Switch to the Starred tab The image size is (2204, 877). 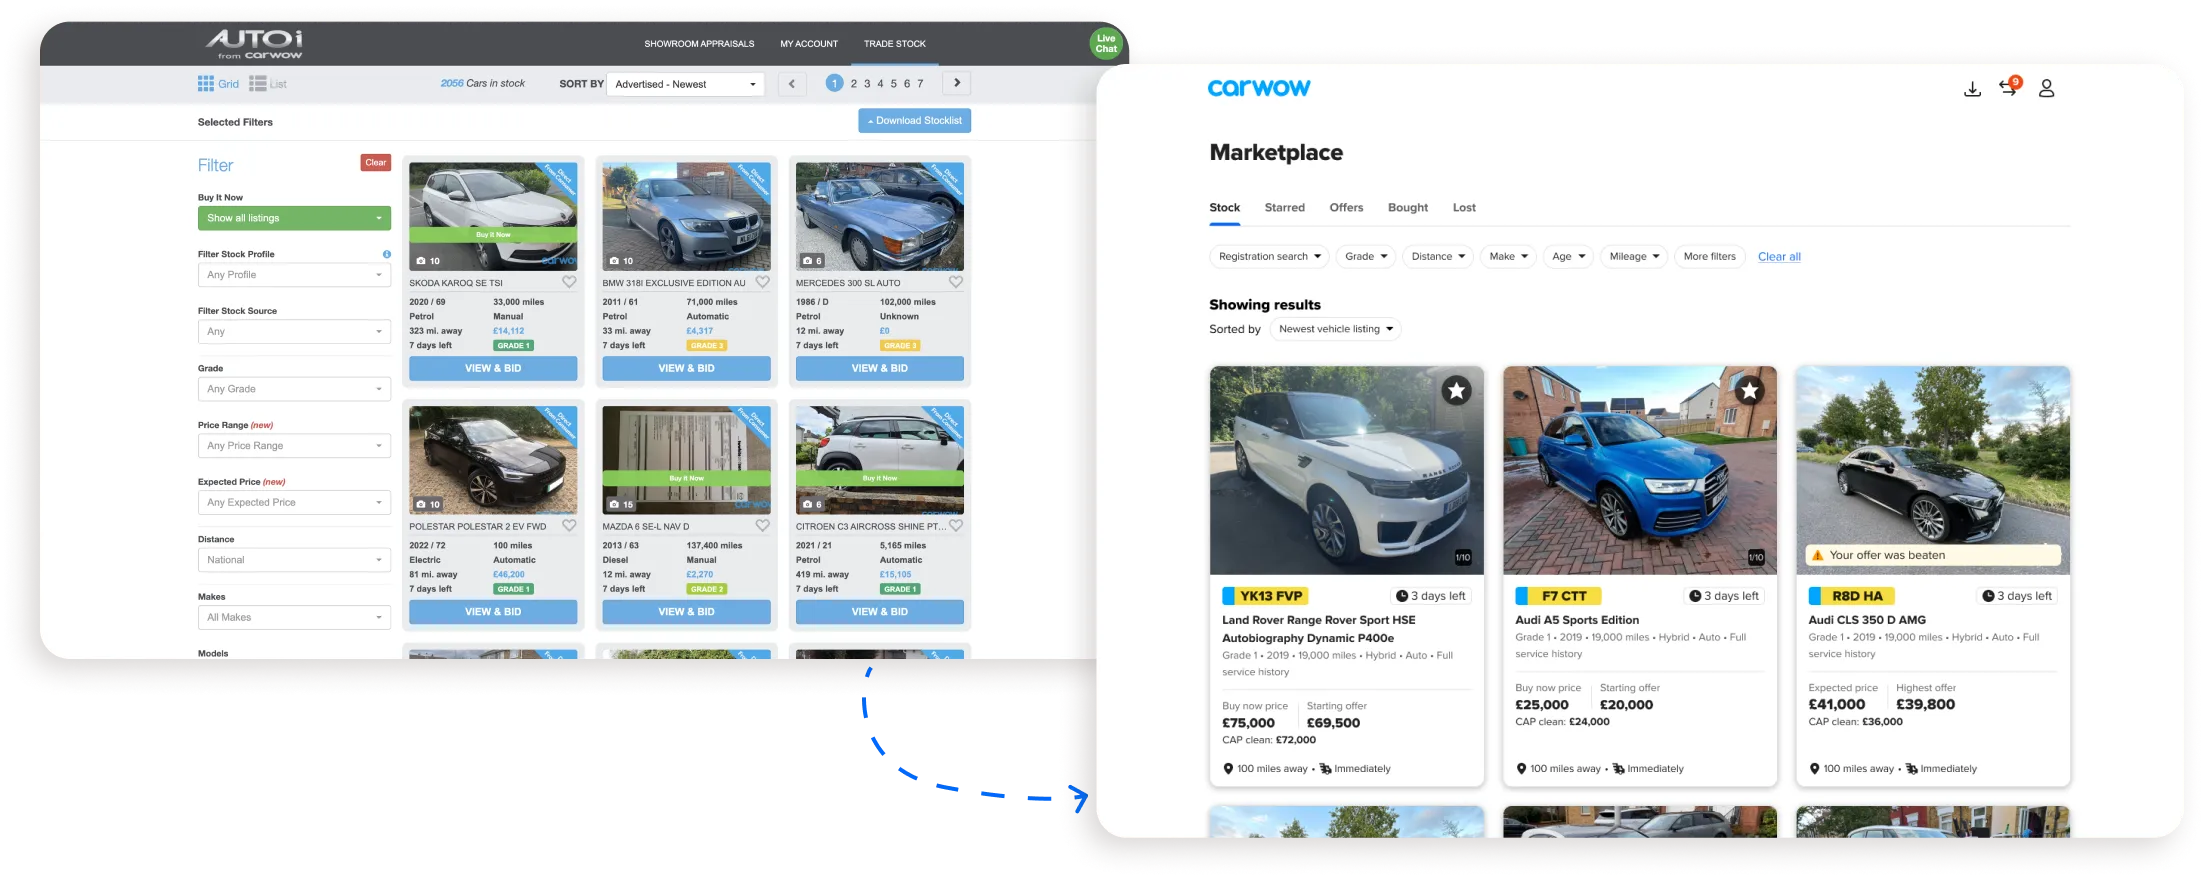[1284, 208]
